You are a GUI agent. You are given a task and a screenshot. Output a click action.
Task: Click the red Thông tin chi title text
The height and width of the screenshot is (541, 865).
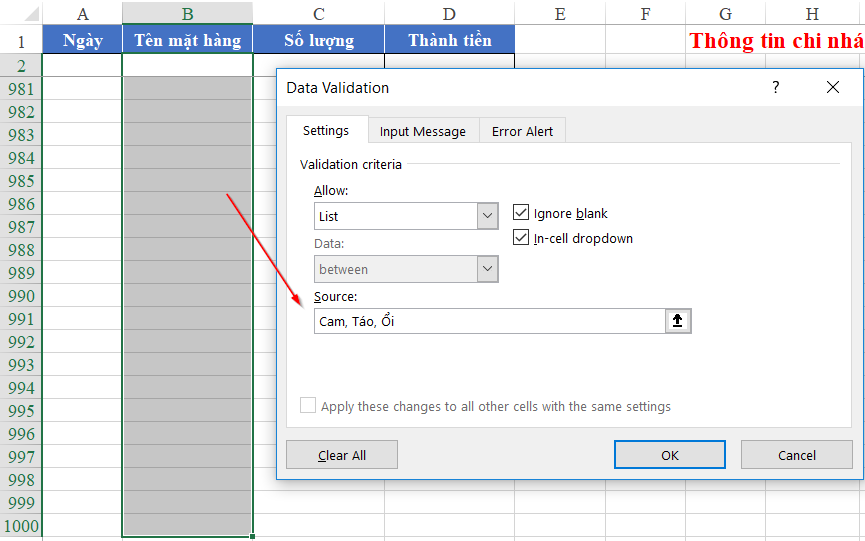pyautogui.click(x=777, y=40)
